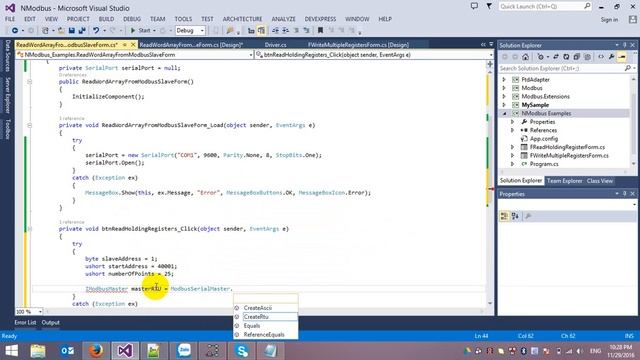Click the Refresh icon in Solution Explorer
This screenshot has width=640, height=360.
point(566,57)
